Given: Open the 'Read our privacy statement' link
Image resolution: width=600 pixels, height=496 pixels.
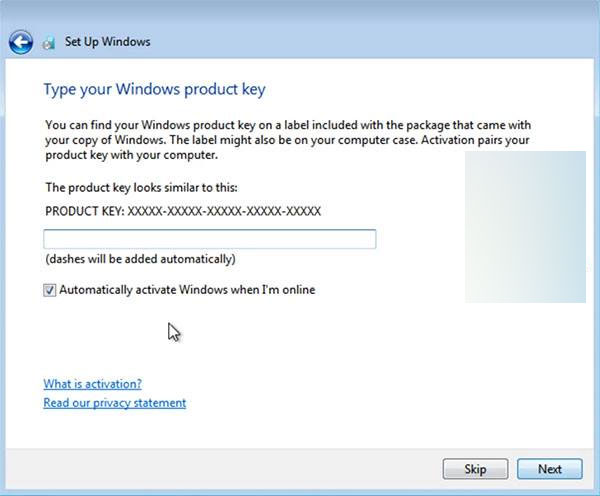Looking at the screenshot, I should pos(114,403).
